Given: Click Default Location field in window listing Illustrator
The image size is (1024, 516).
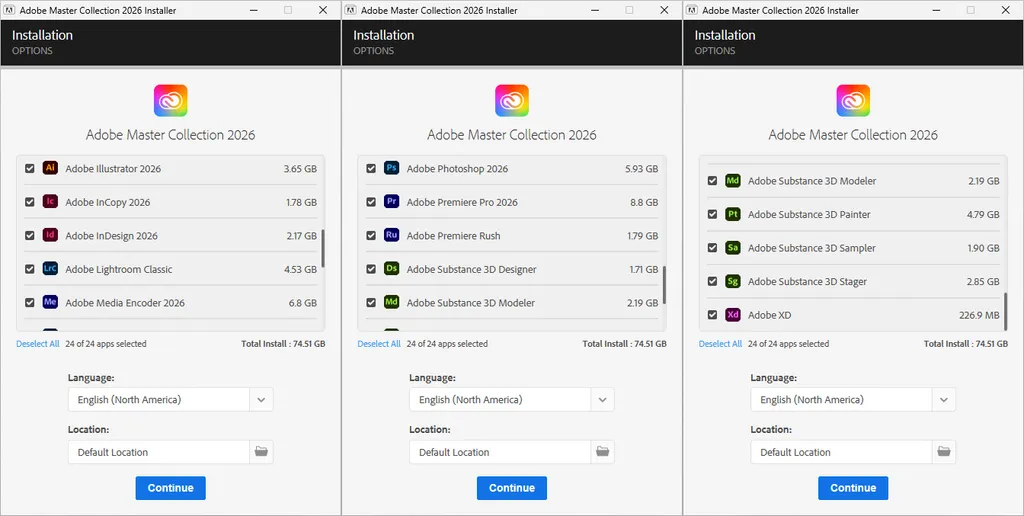Looking at the screenshot, I should (x=159, y=452).
